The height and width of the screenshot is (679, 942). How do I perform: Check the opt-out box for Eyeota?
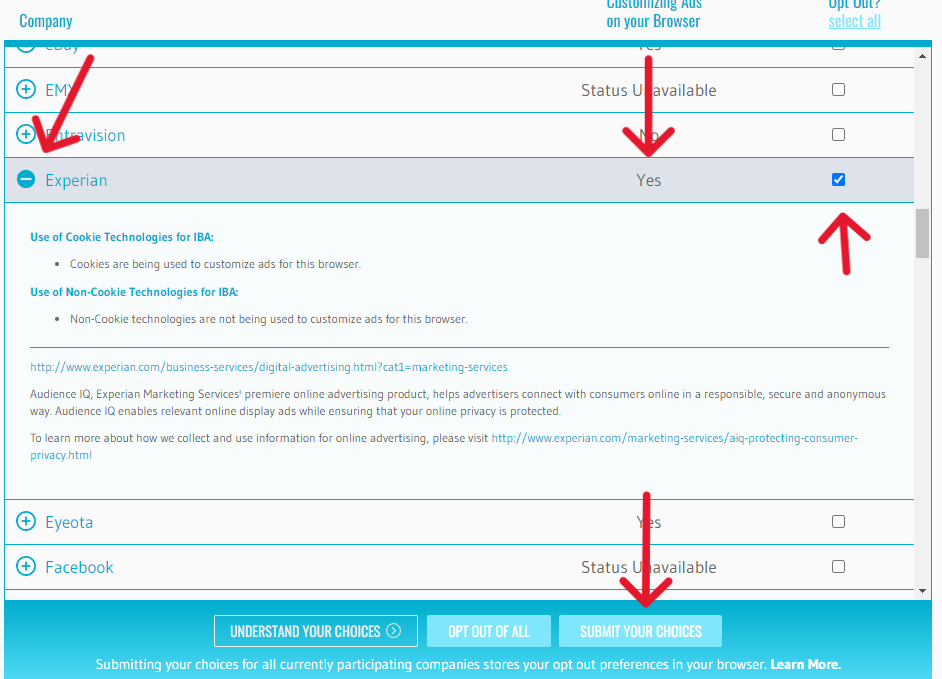tap(838, 522)
